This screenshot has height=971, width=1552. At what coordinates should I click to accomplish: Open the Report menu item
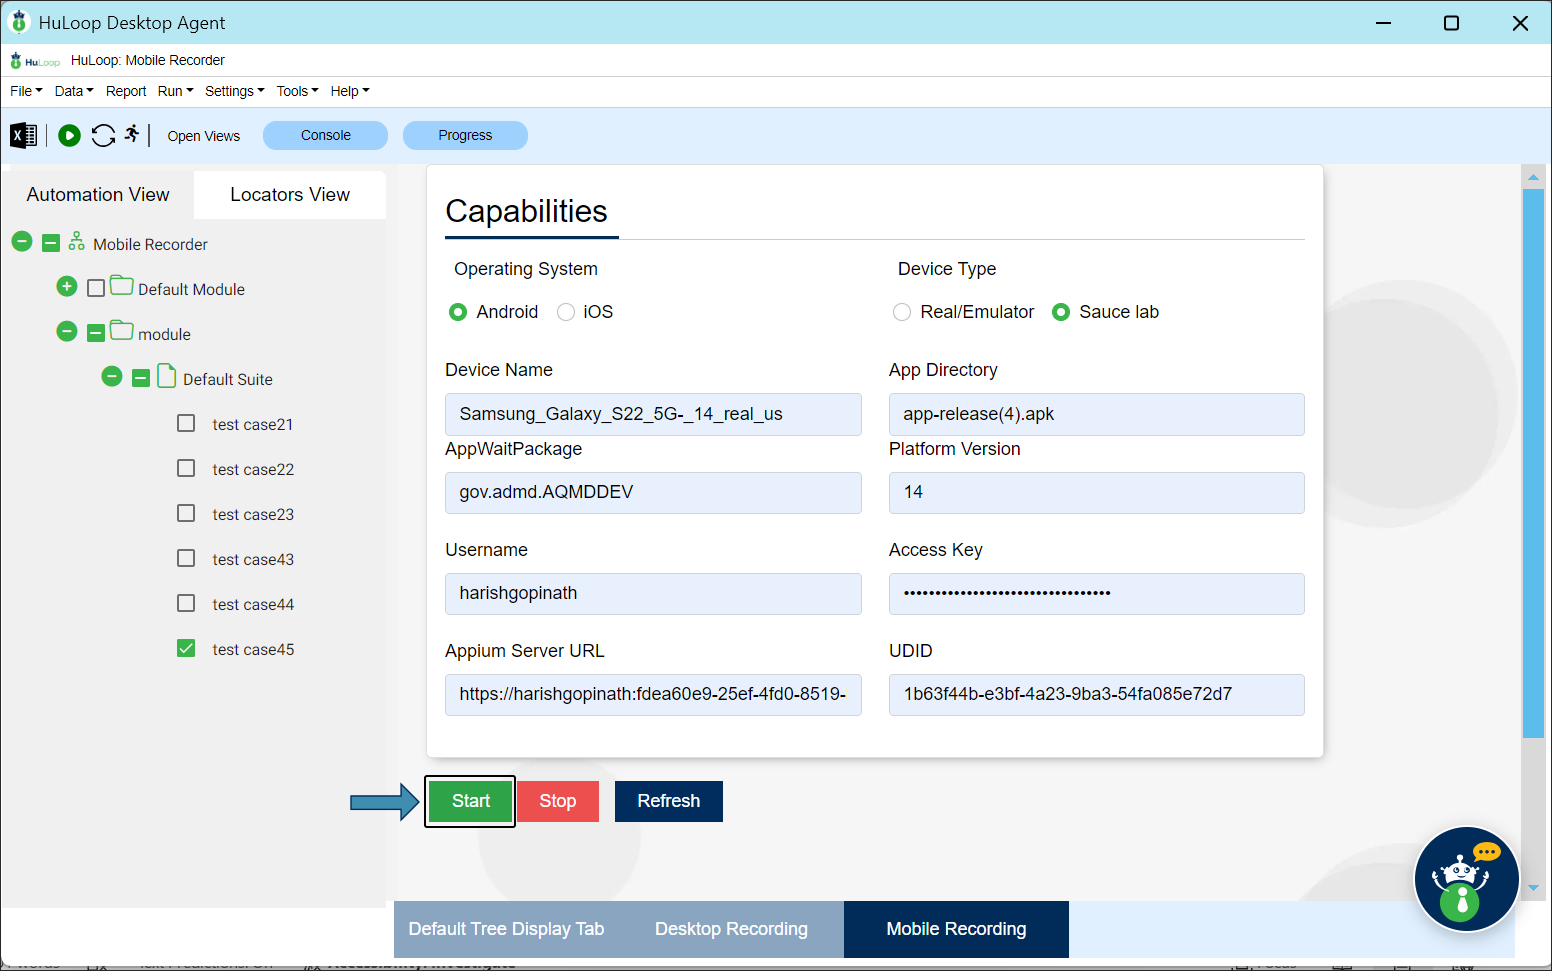click(126, 91)
